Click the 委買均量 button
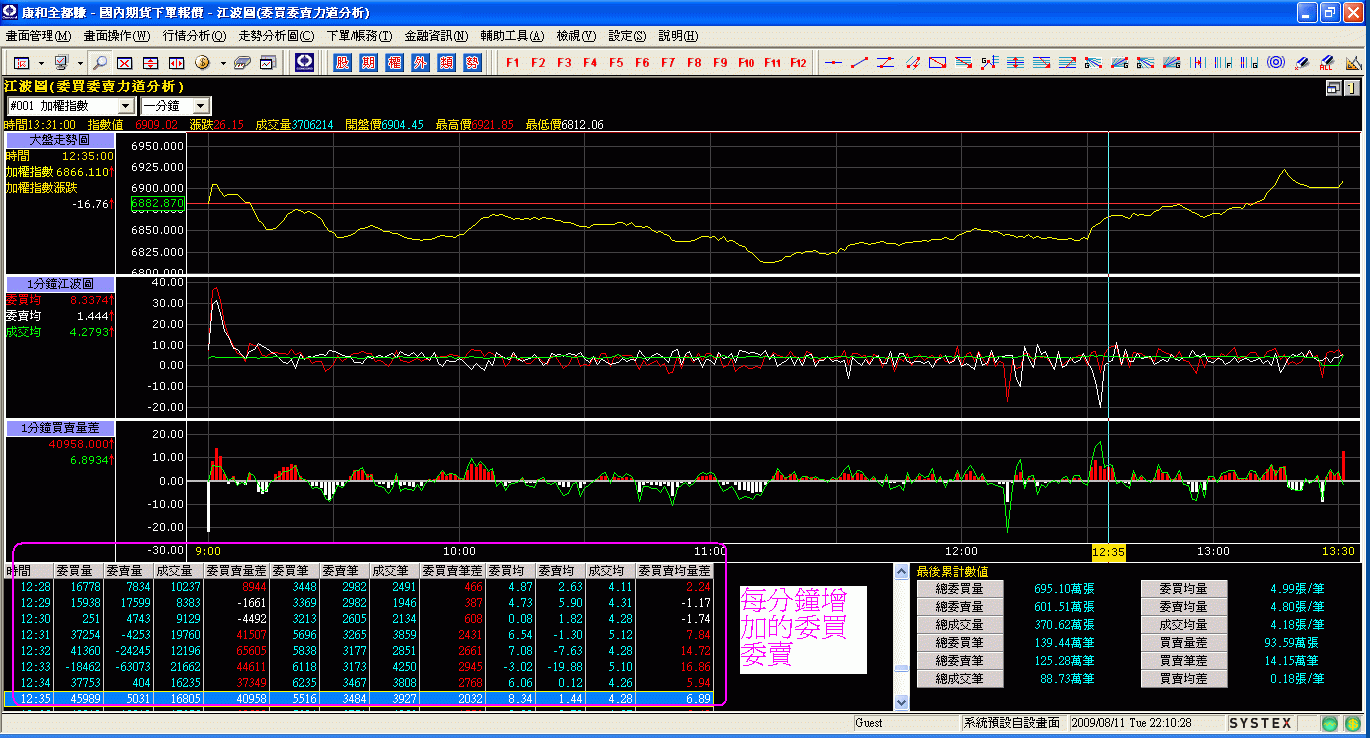 click(1184, 589)
